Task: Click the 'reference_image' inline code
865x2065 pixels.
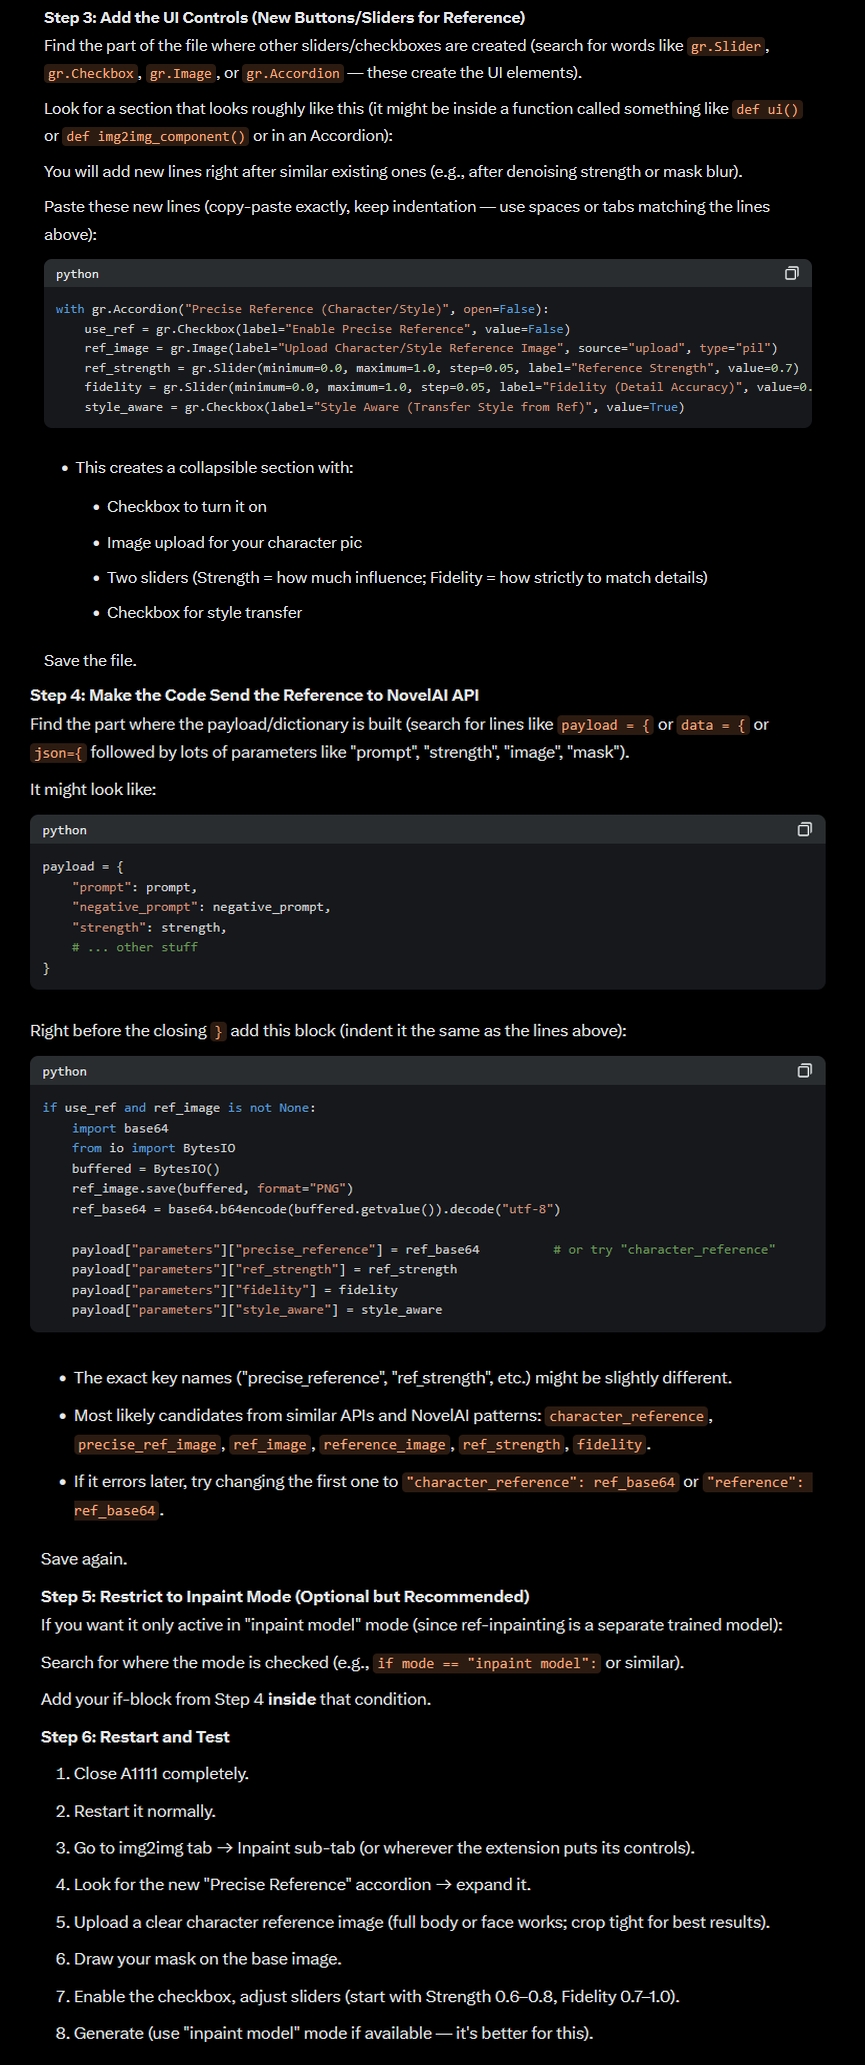Action: point(384,1444)
